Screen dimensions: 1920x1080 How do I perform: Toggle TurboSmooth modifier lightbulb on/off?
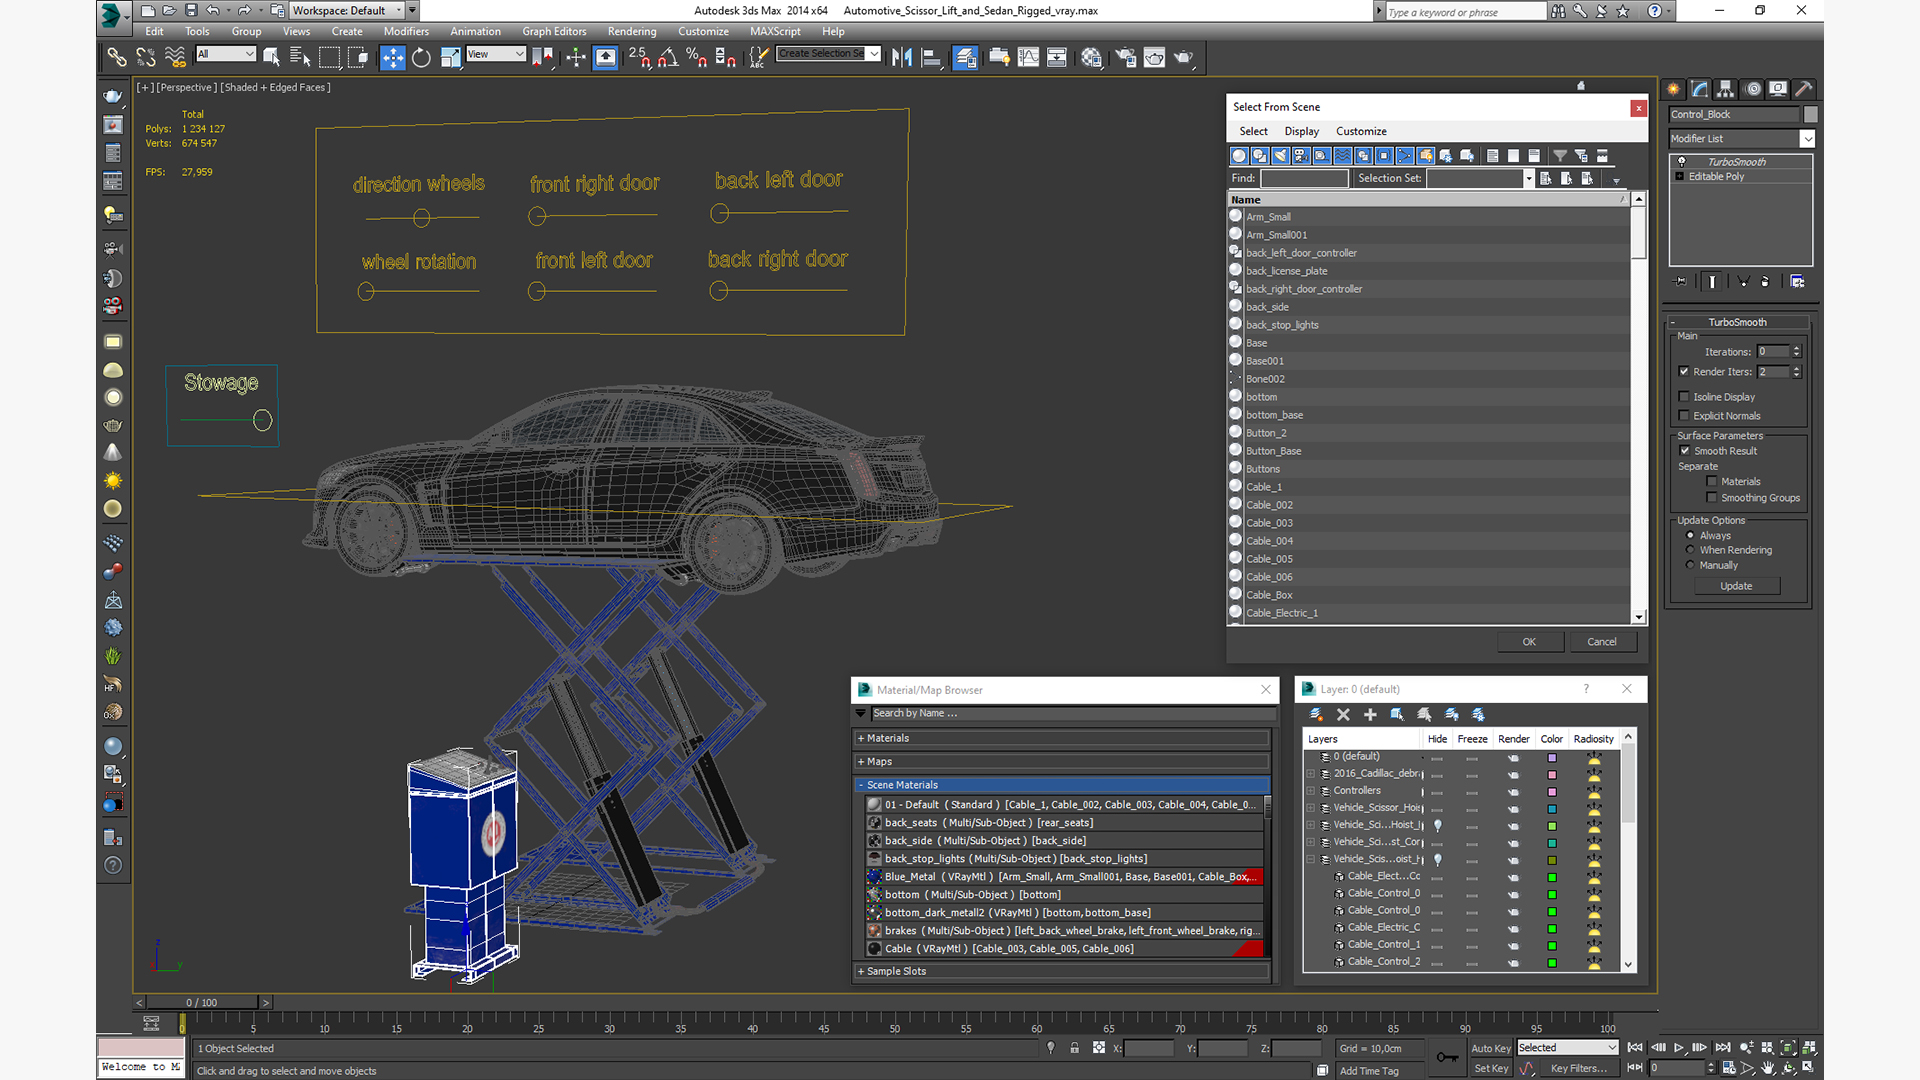point(1681,162)
